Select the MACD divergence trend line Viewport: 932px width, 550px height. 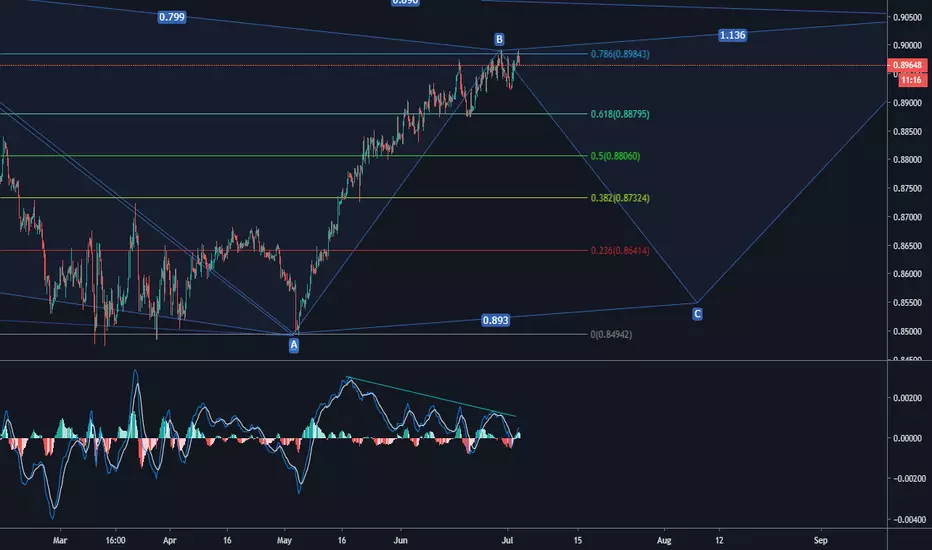(x=431, y=397)
